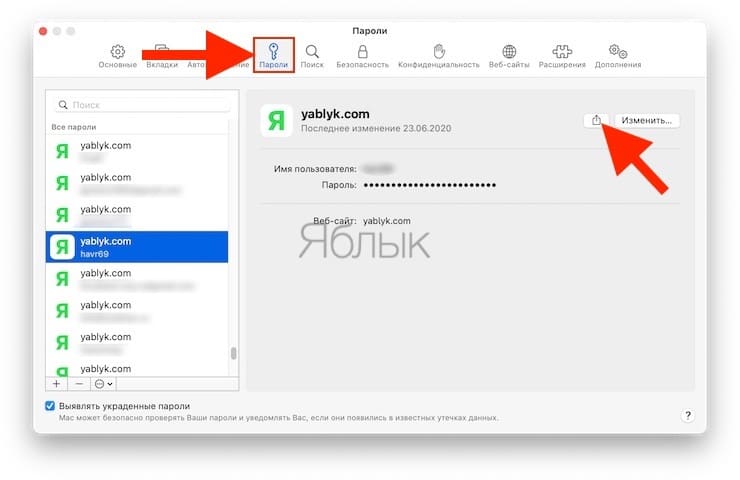The image size is (740, 480).
Task: Open the Веб-сайты globe icon tab
Action: [x=509, y=56]
